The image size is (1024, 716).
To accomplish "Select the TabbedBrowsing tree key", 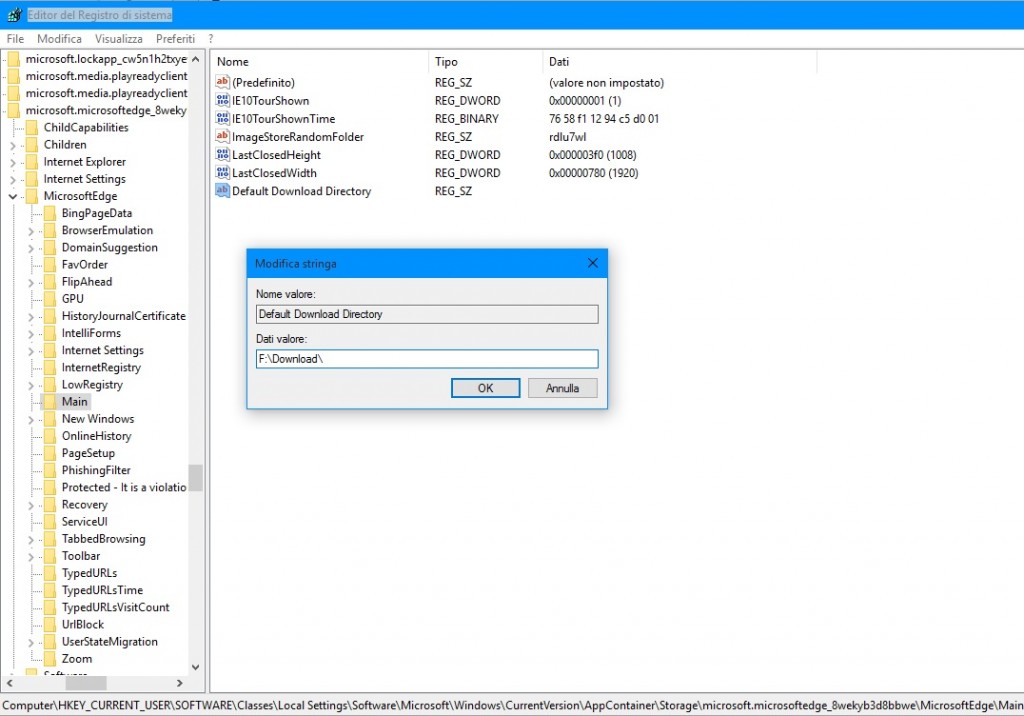I will click(103, 539).
